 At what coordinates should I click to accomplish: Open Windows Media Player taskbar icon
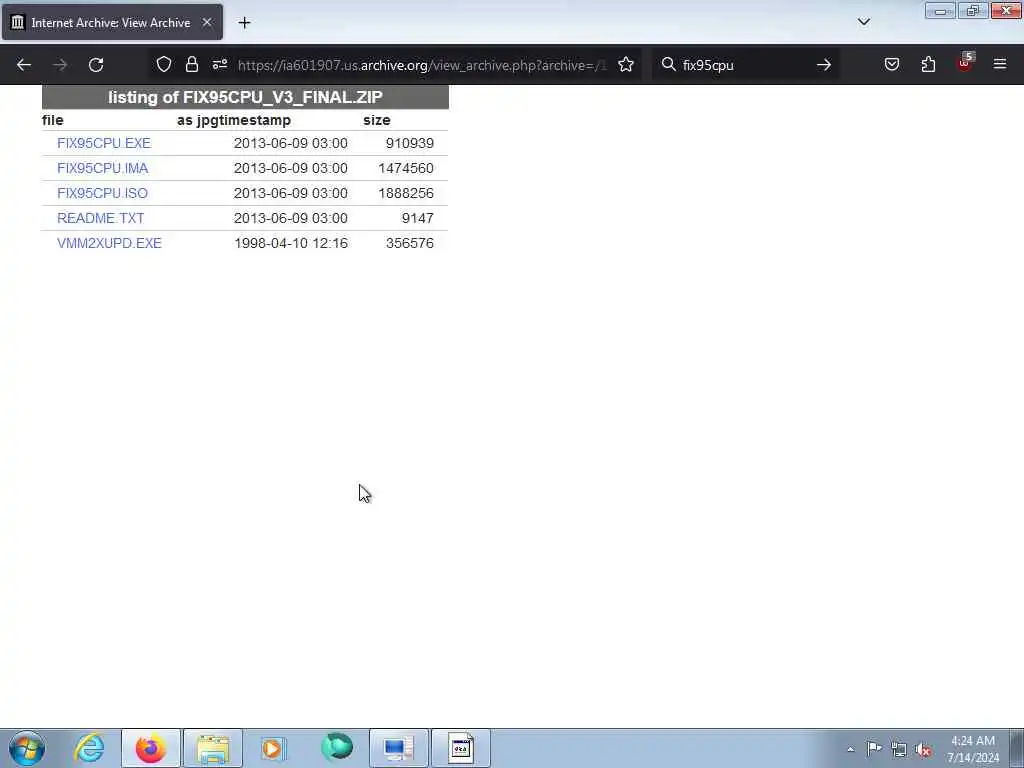point(273,748)
